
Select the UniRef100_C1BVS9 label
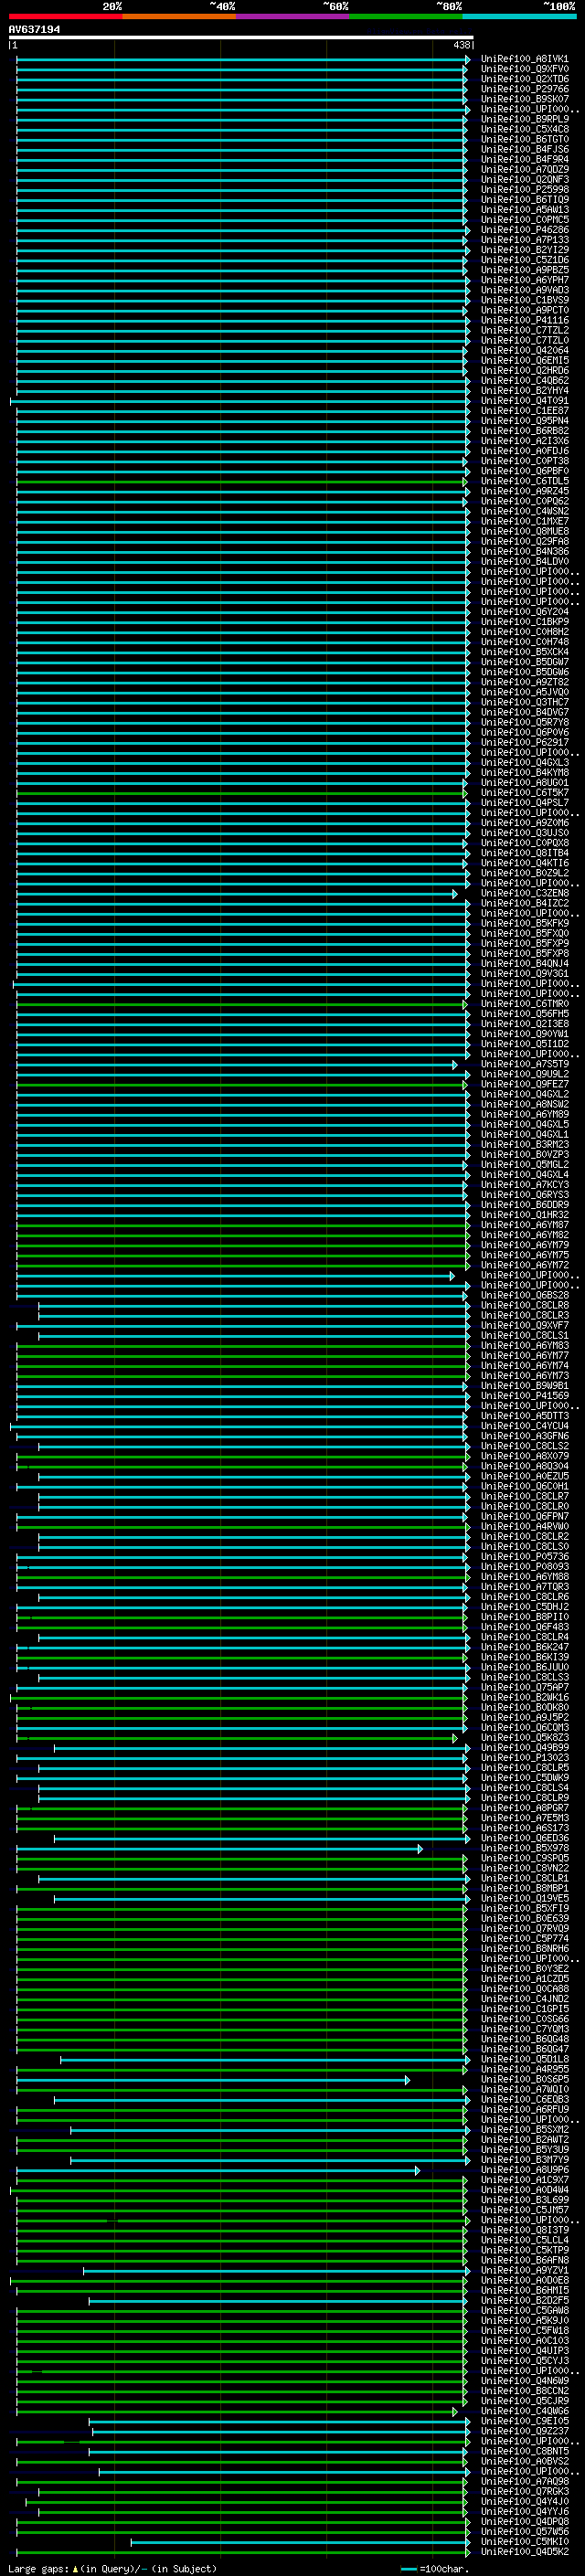point(524,300)
